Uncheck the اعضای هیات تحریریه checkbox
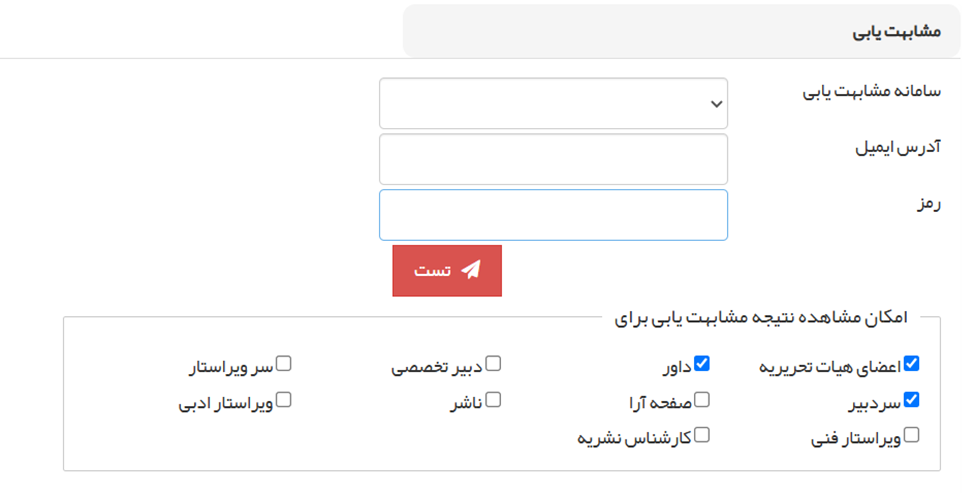This screenshot has height=493, width=975. pyautogui.click(x=911, y=364)
